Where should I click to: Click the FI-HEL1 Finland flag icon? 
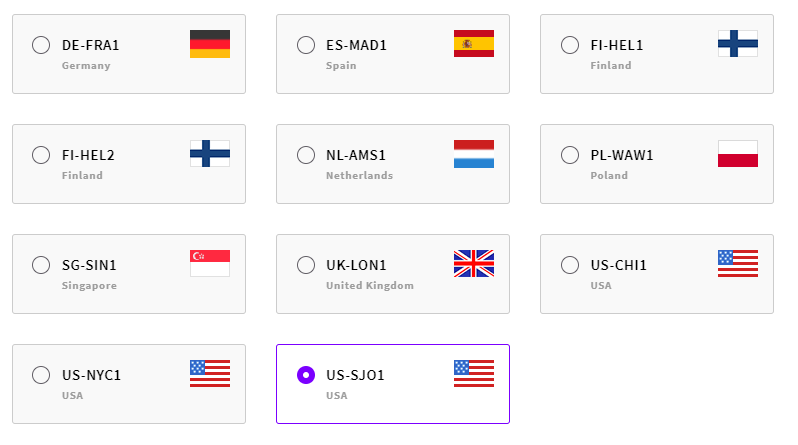[738, 44]
